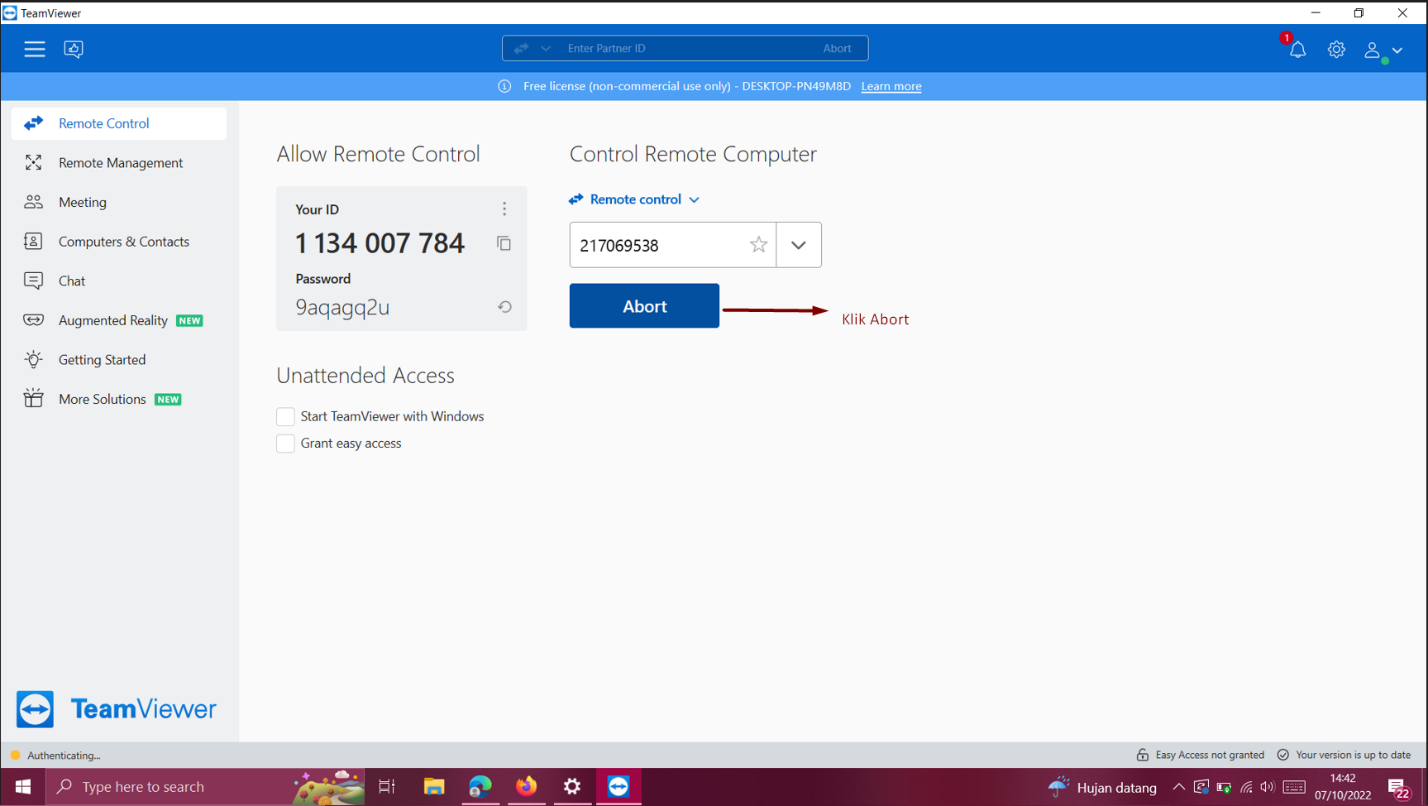Open the three-dot menu on the ID card

tap(504, 209)
